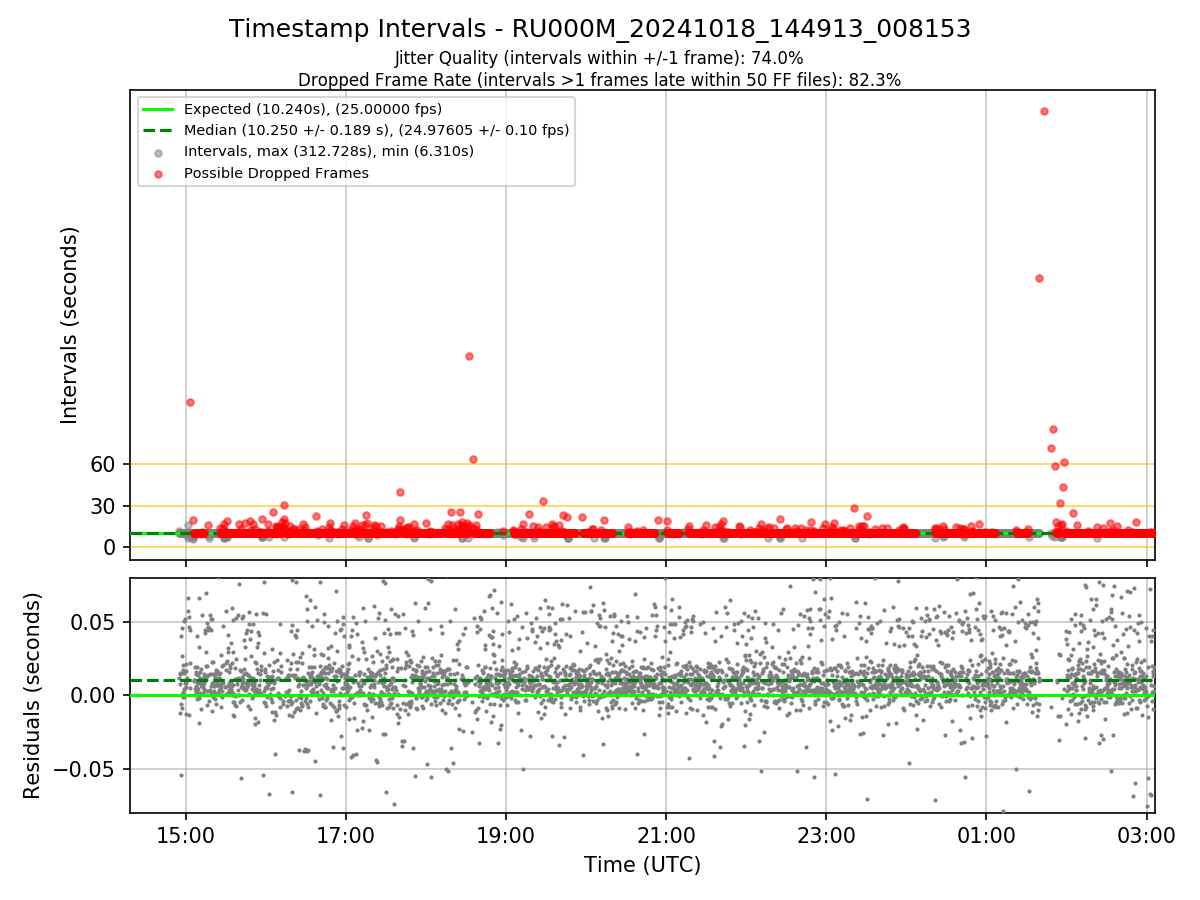The height and width of the screenshot is (900, 1200).
Task: Click the 30 tick on the intervals axis
Action: coord(102,506)
